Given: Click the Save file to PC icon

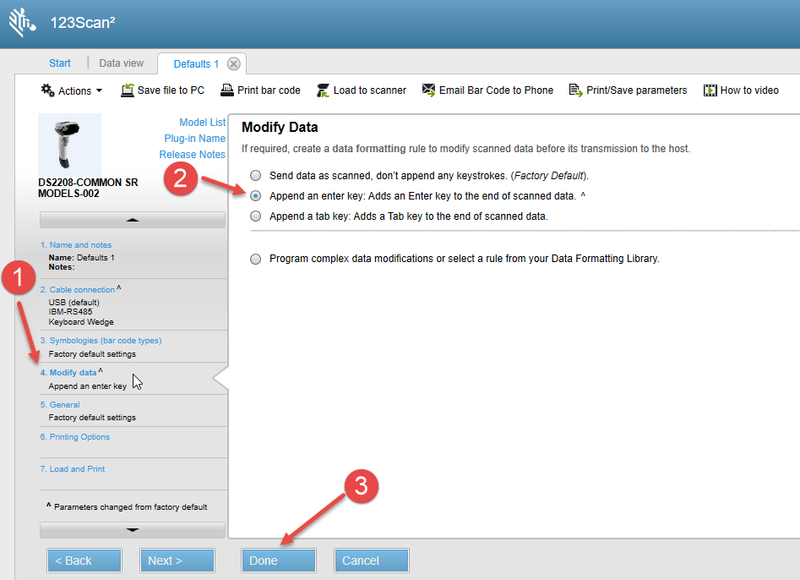Looking at the screenshot, I should tap(127, 90).
